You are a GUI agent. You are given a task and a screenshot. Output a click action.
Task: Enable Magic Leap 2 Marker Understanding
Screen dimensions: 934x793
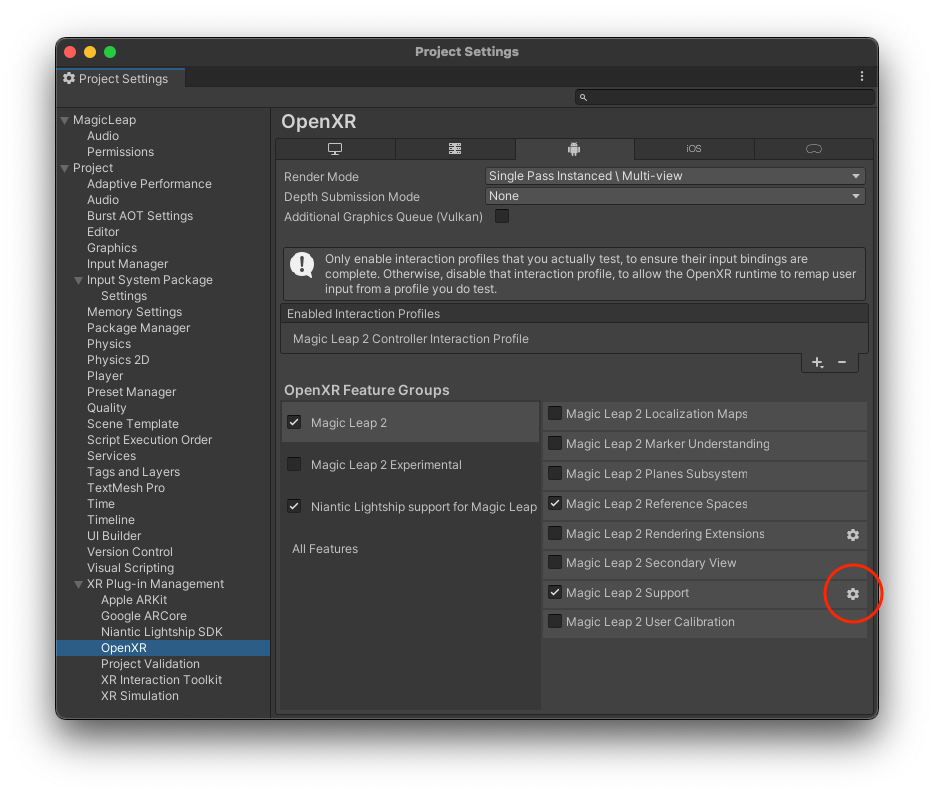tap(555, 443)
